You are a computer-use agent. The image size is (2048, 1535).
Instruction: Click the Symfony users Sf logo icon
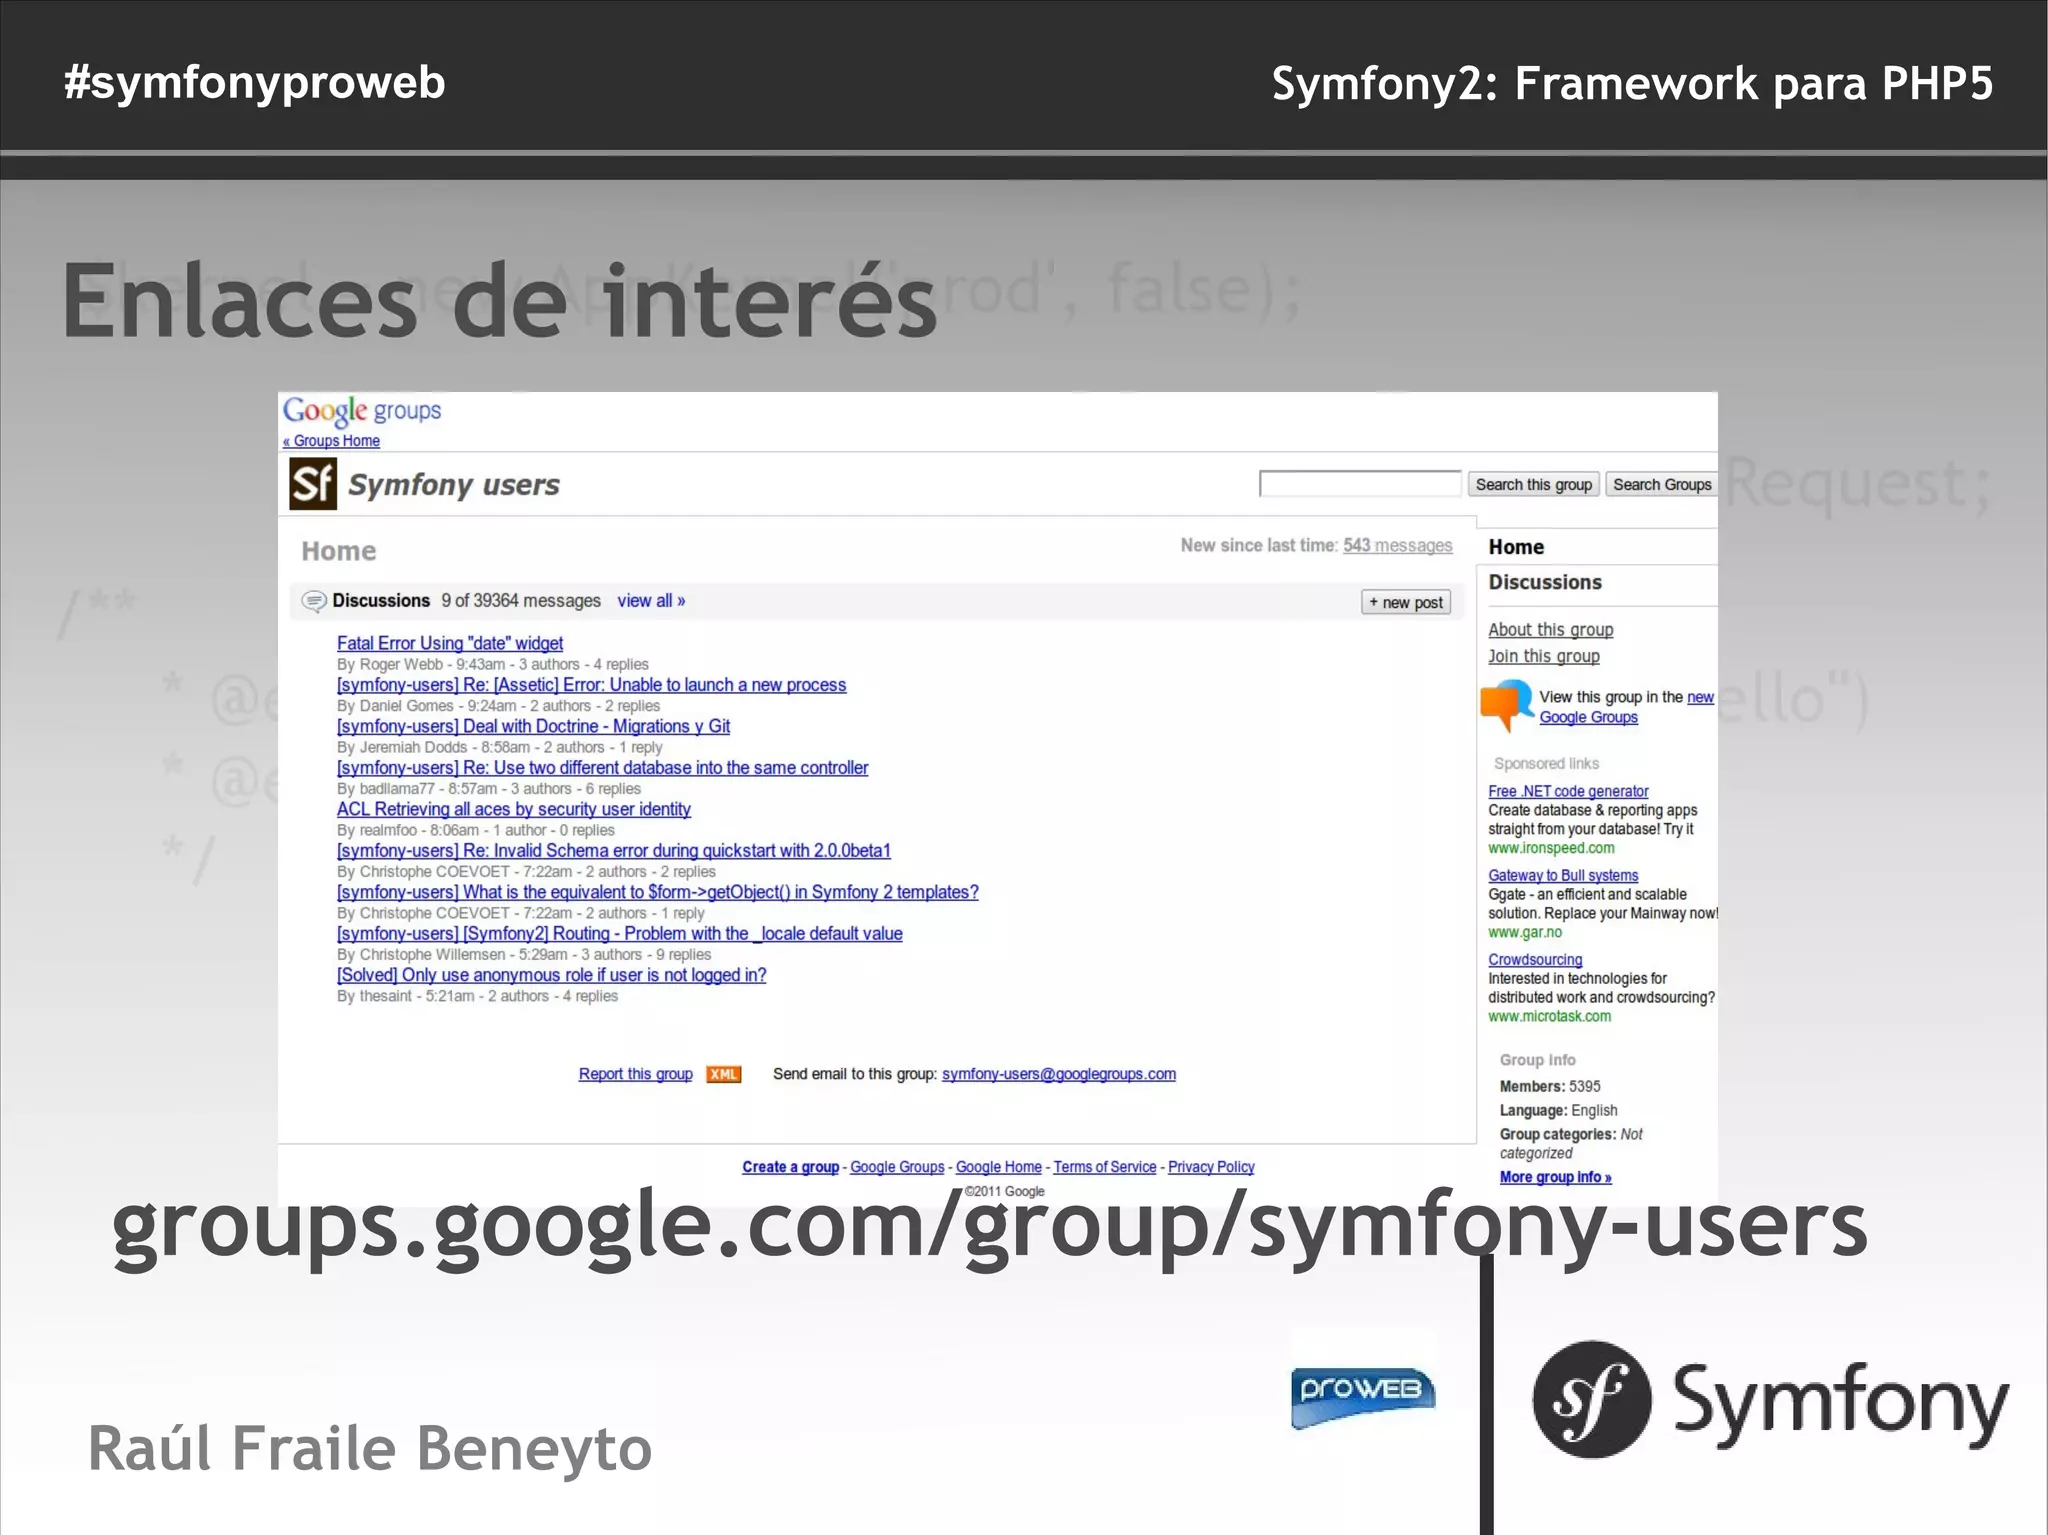pyautogui.click(x=313, y=484)
